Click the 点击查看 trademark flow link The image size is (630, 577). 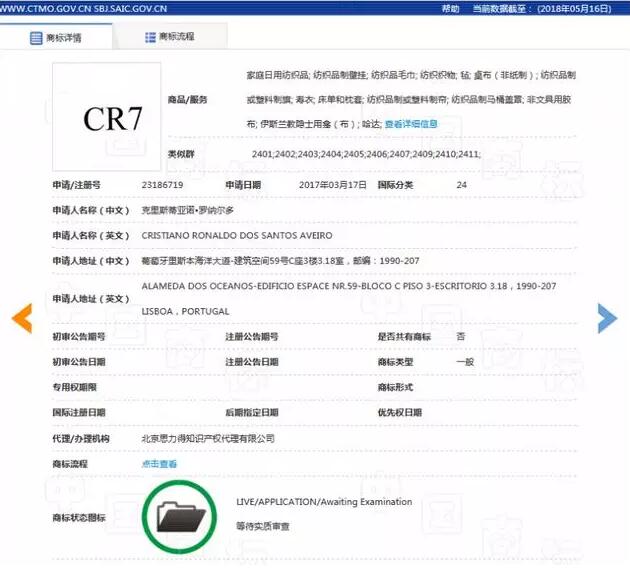(159, 464)
